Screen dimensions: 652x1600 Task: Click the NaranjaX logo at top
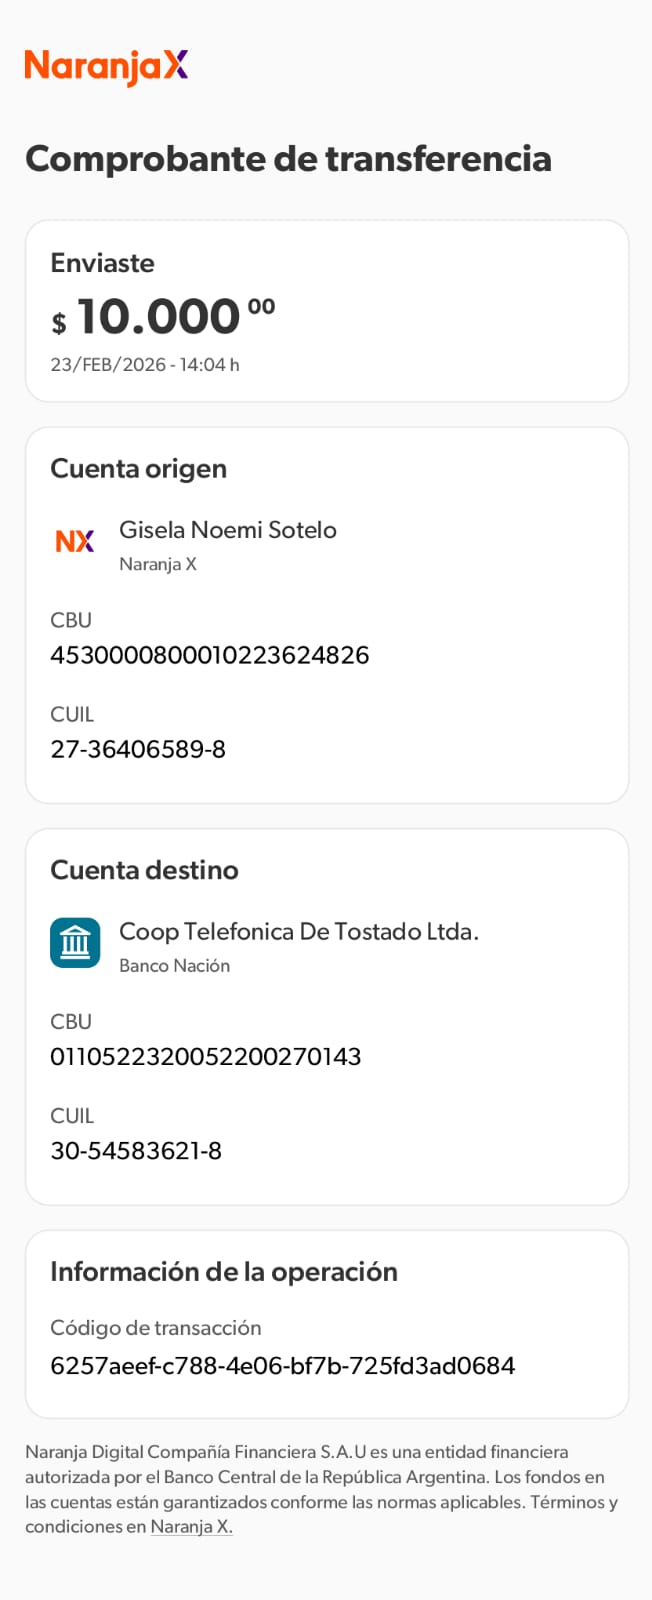coord(106,67)
